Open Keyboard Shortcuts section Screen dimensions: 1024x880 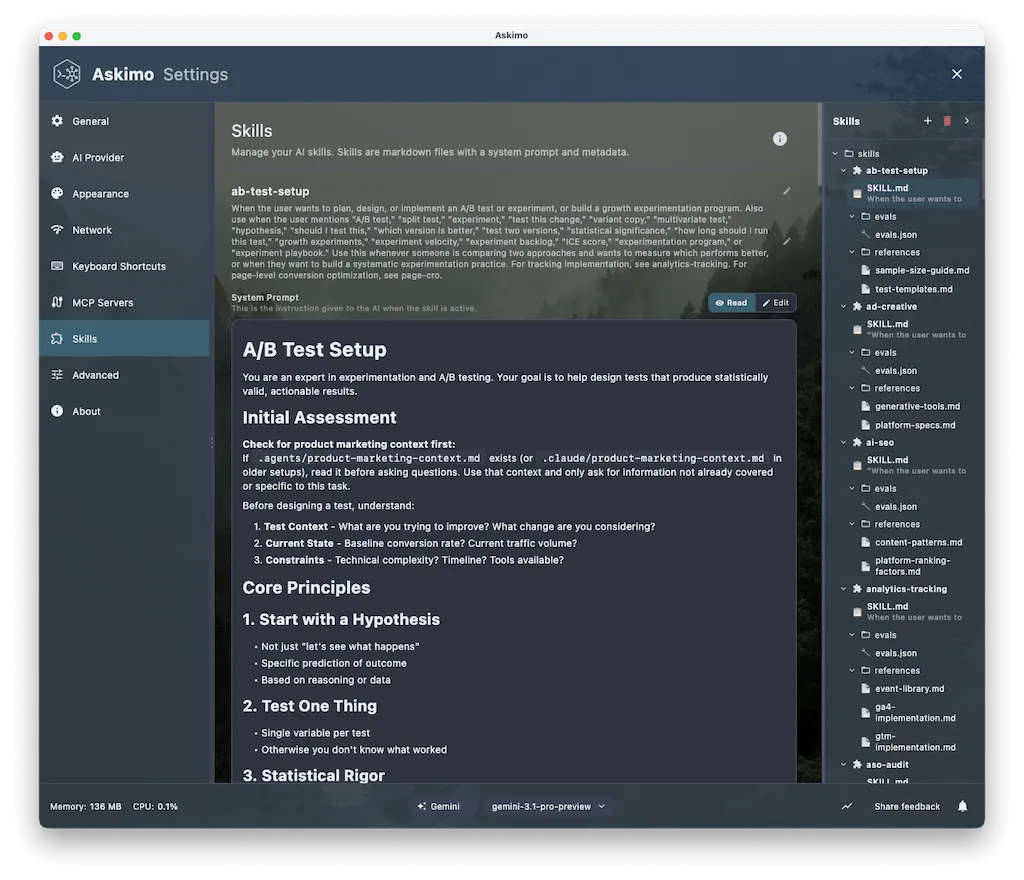tap(124, 266)
